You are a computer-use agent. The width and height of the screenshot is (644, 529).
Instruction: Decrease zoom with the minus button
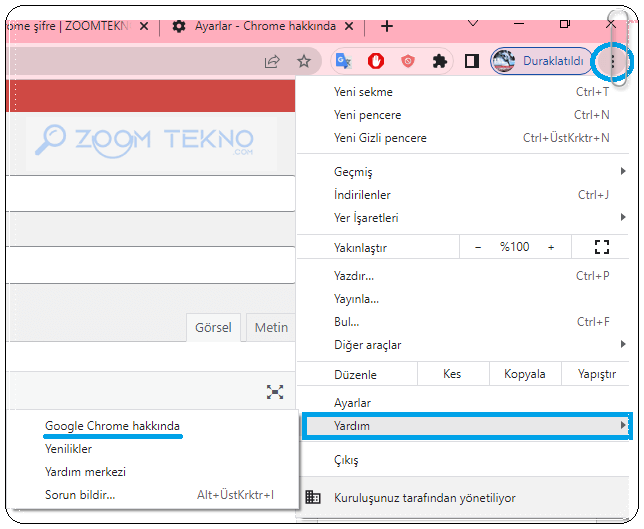click(478, 247)
